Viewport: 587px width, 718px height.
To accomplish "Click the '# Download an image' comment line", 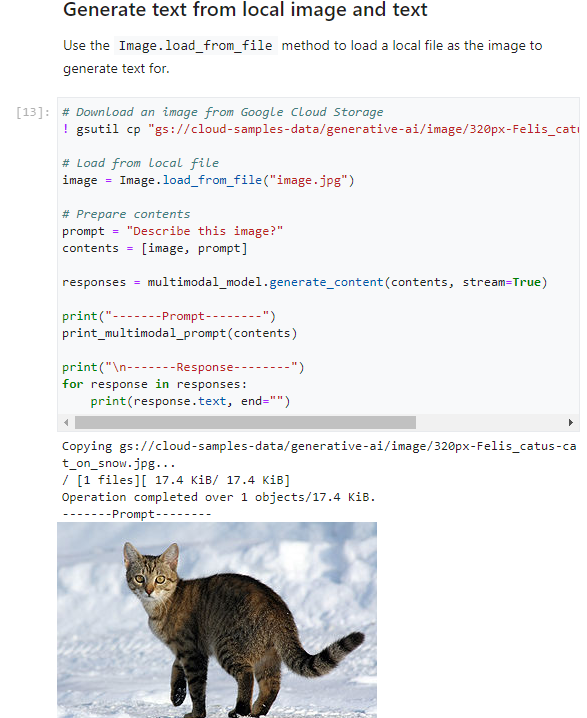I will tap(223, 112).
